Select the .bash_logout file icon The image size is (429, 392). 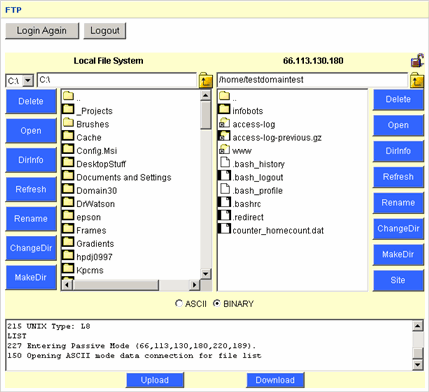[x=224, y=176]
